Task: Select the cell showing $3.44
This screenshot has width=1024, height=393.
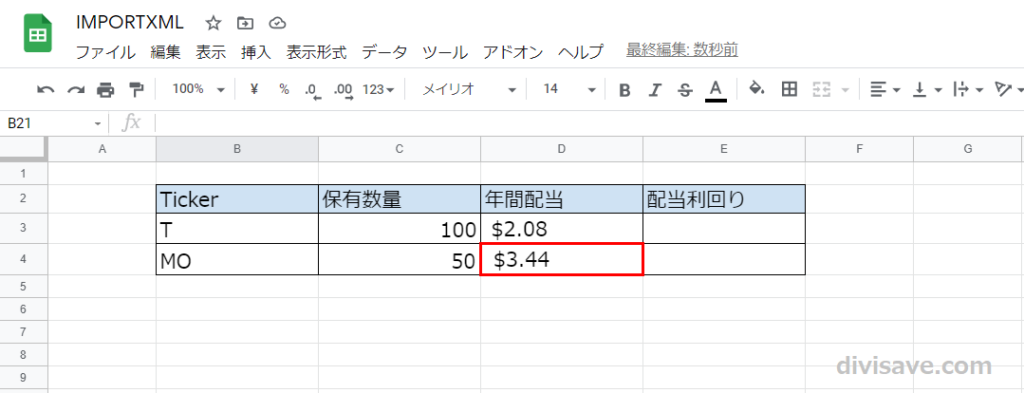Action: pos(562,259)
